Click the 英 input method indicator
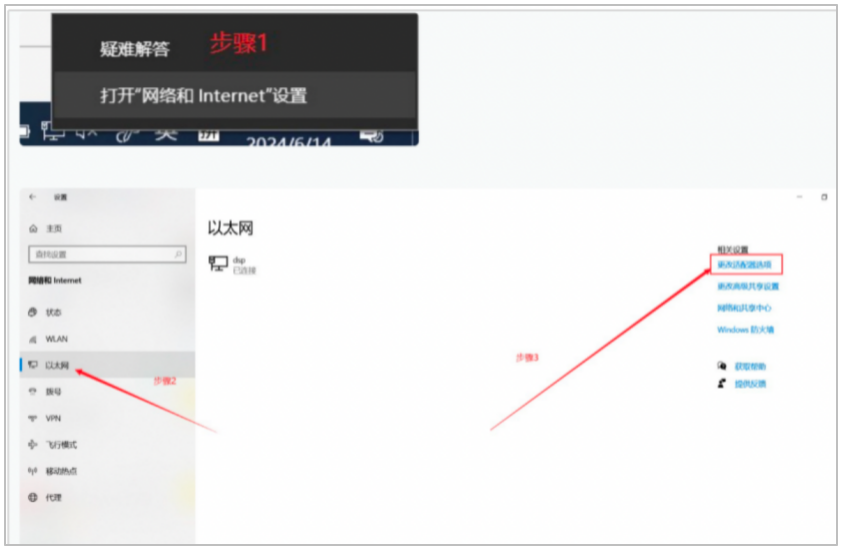 click(166, 134)
